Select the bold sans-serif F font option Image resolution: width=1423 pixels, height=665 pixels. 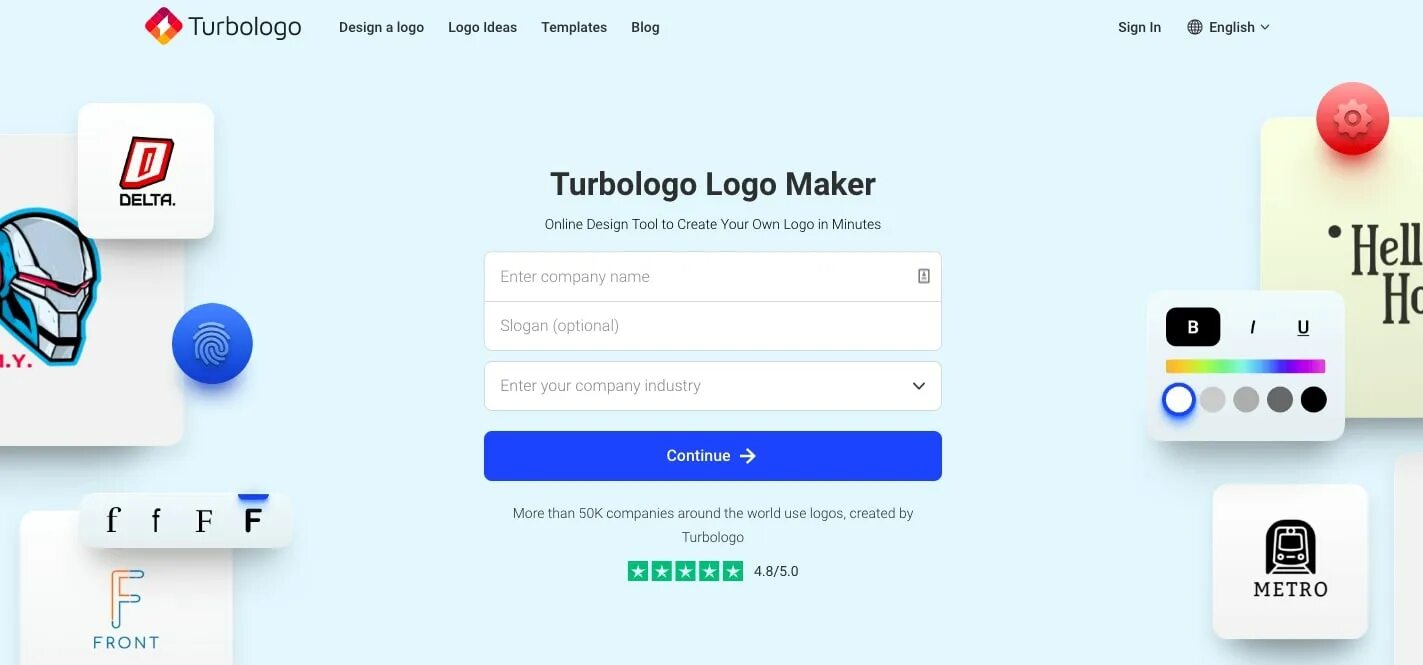253,520
